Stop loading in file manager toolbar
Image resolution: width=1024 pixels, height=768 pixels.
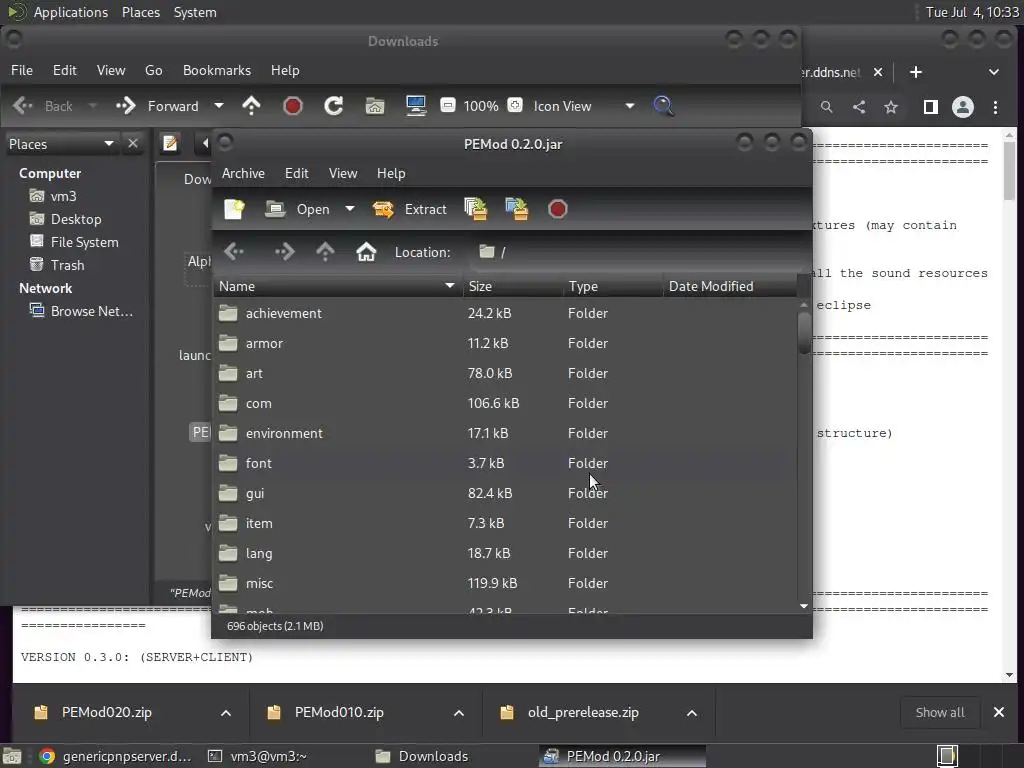[293, 106]
